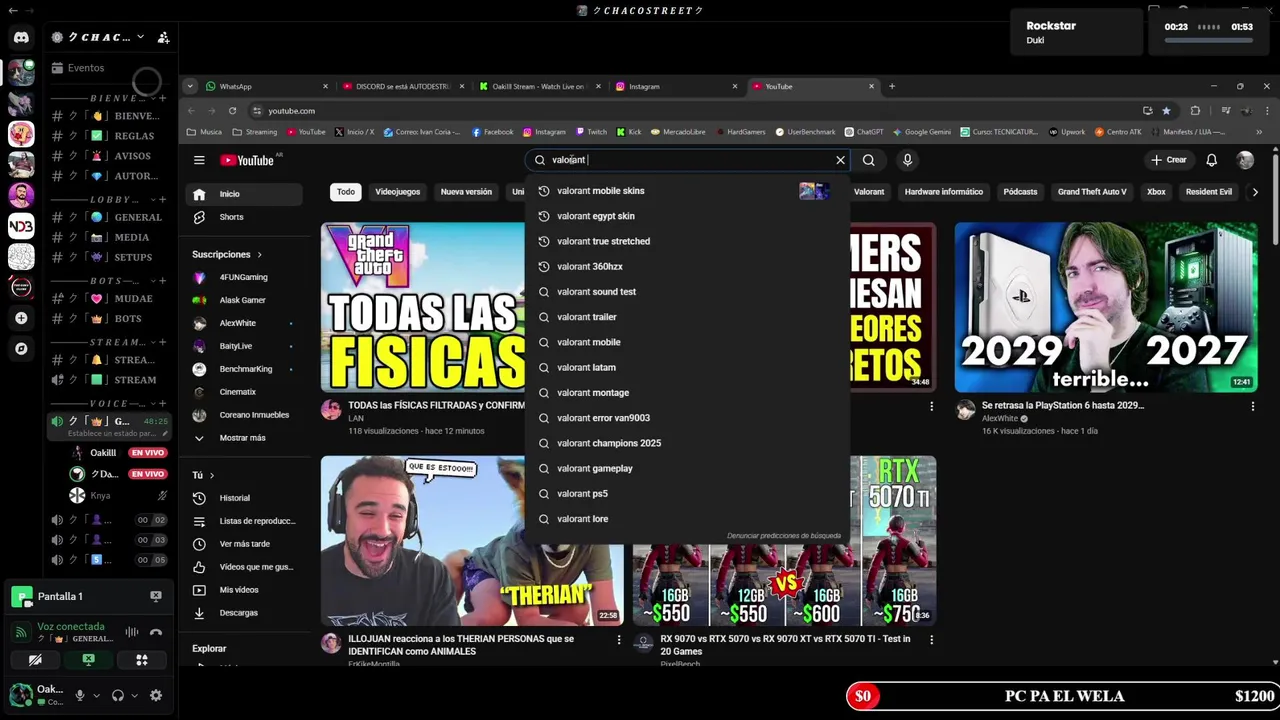Switch to Oakilll Stream Kick tab
This screenshot has width=1280, height=720.
click(x=540, y=86)
